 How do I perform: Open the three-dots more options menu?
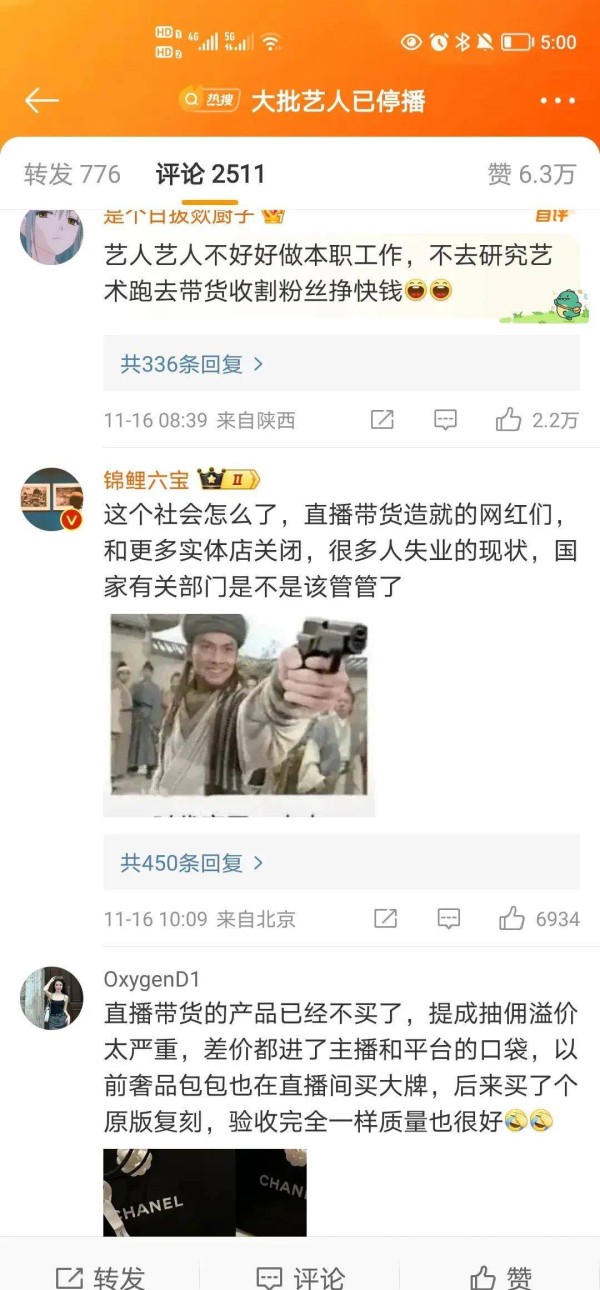click(x=557, y=101)
